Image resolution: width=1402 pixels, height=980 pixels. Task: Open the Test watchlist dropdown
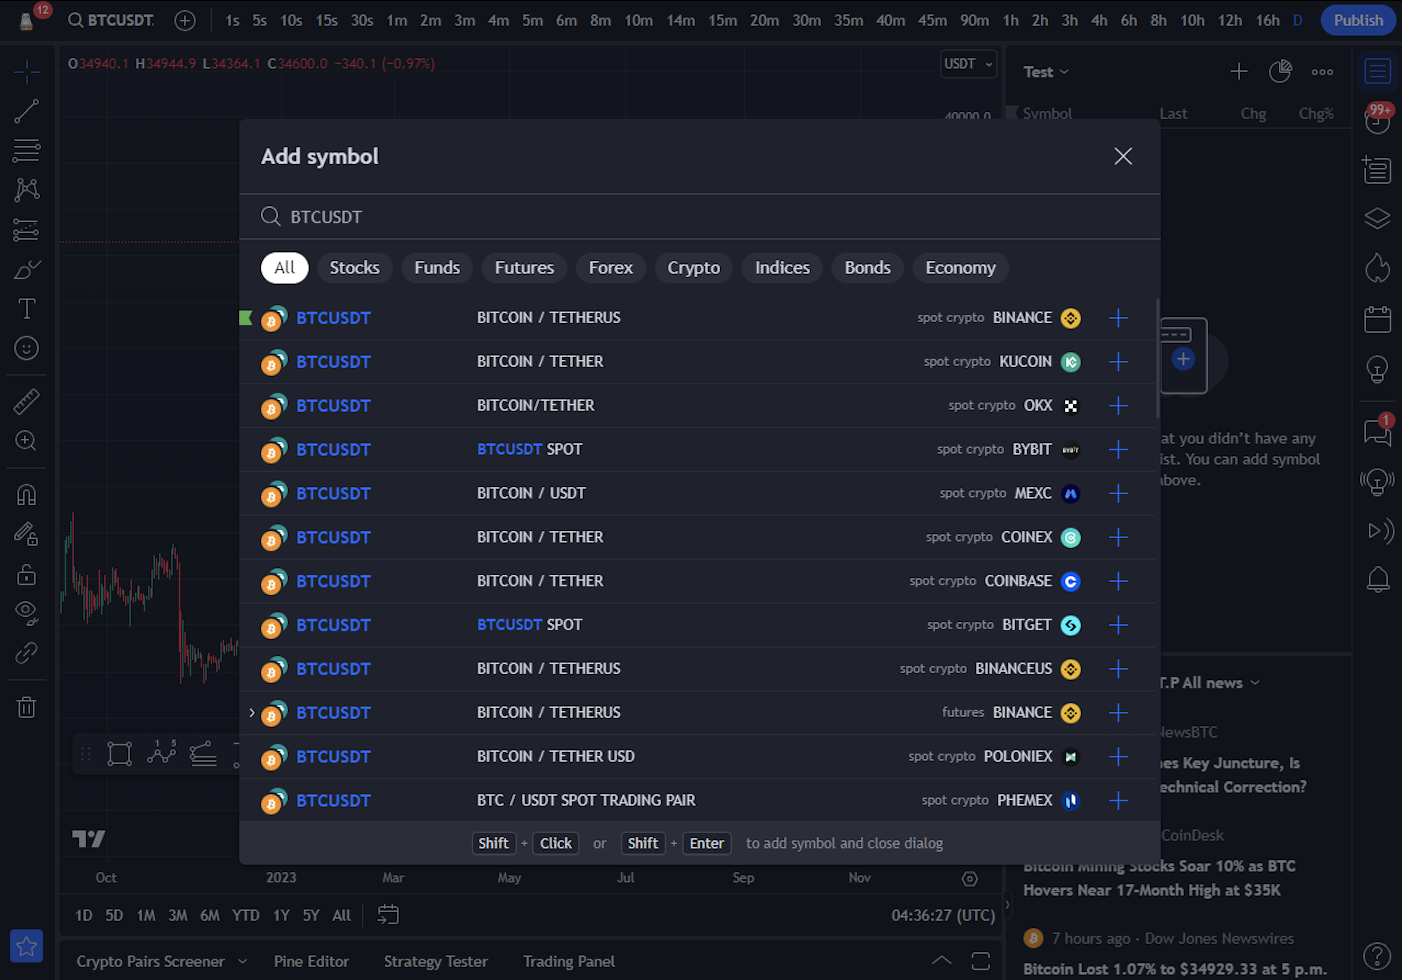click(1046, 72)
